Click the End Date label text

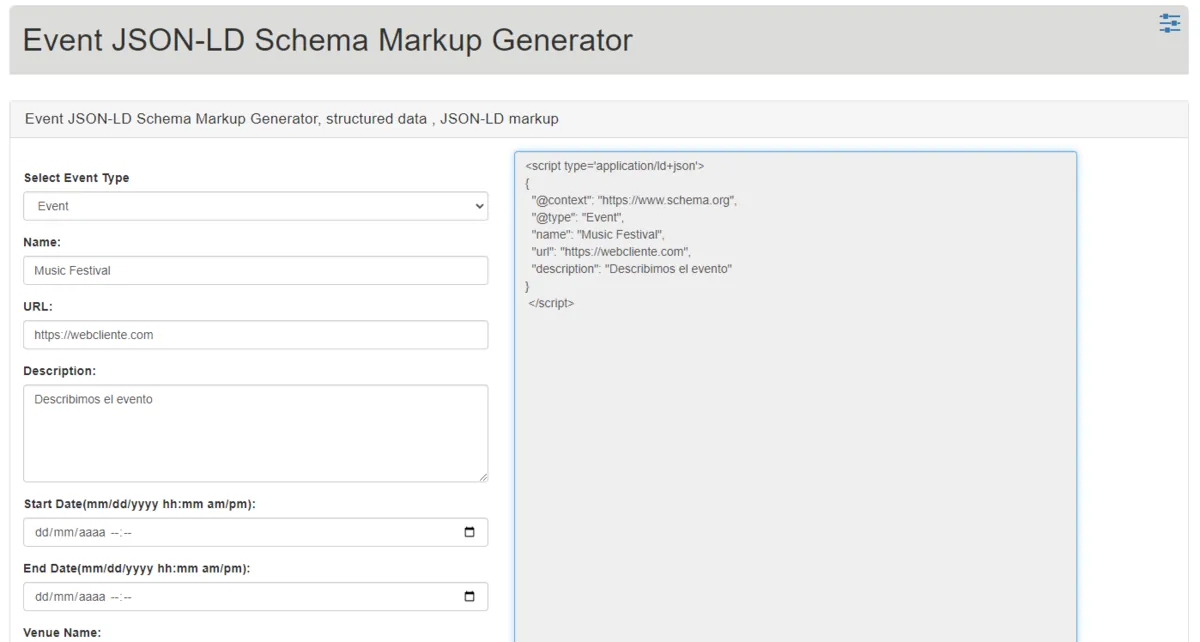tap(137, 568)
